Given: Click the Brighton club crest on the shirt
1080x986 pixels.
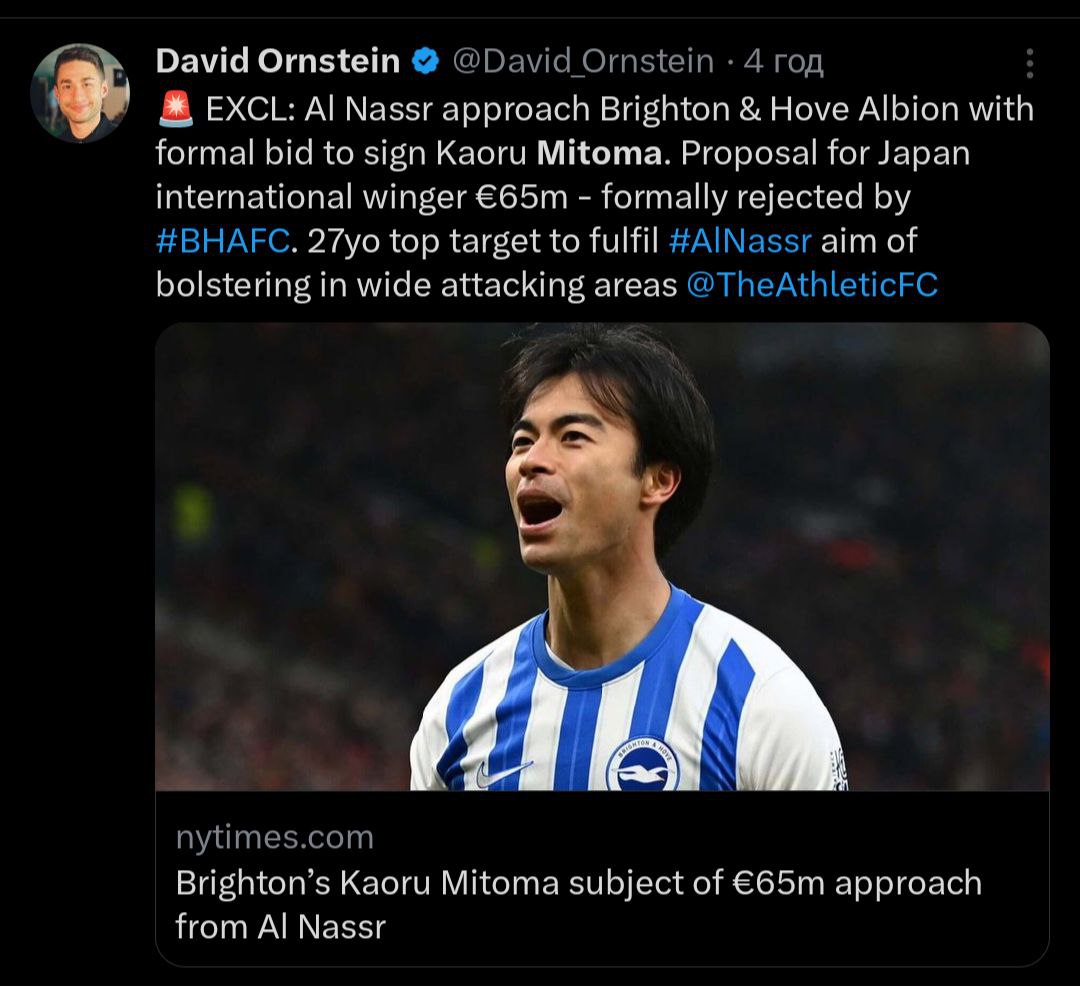Looking at the screenshot, I should (643, 764).
